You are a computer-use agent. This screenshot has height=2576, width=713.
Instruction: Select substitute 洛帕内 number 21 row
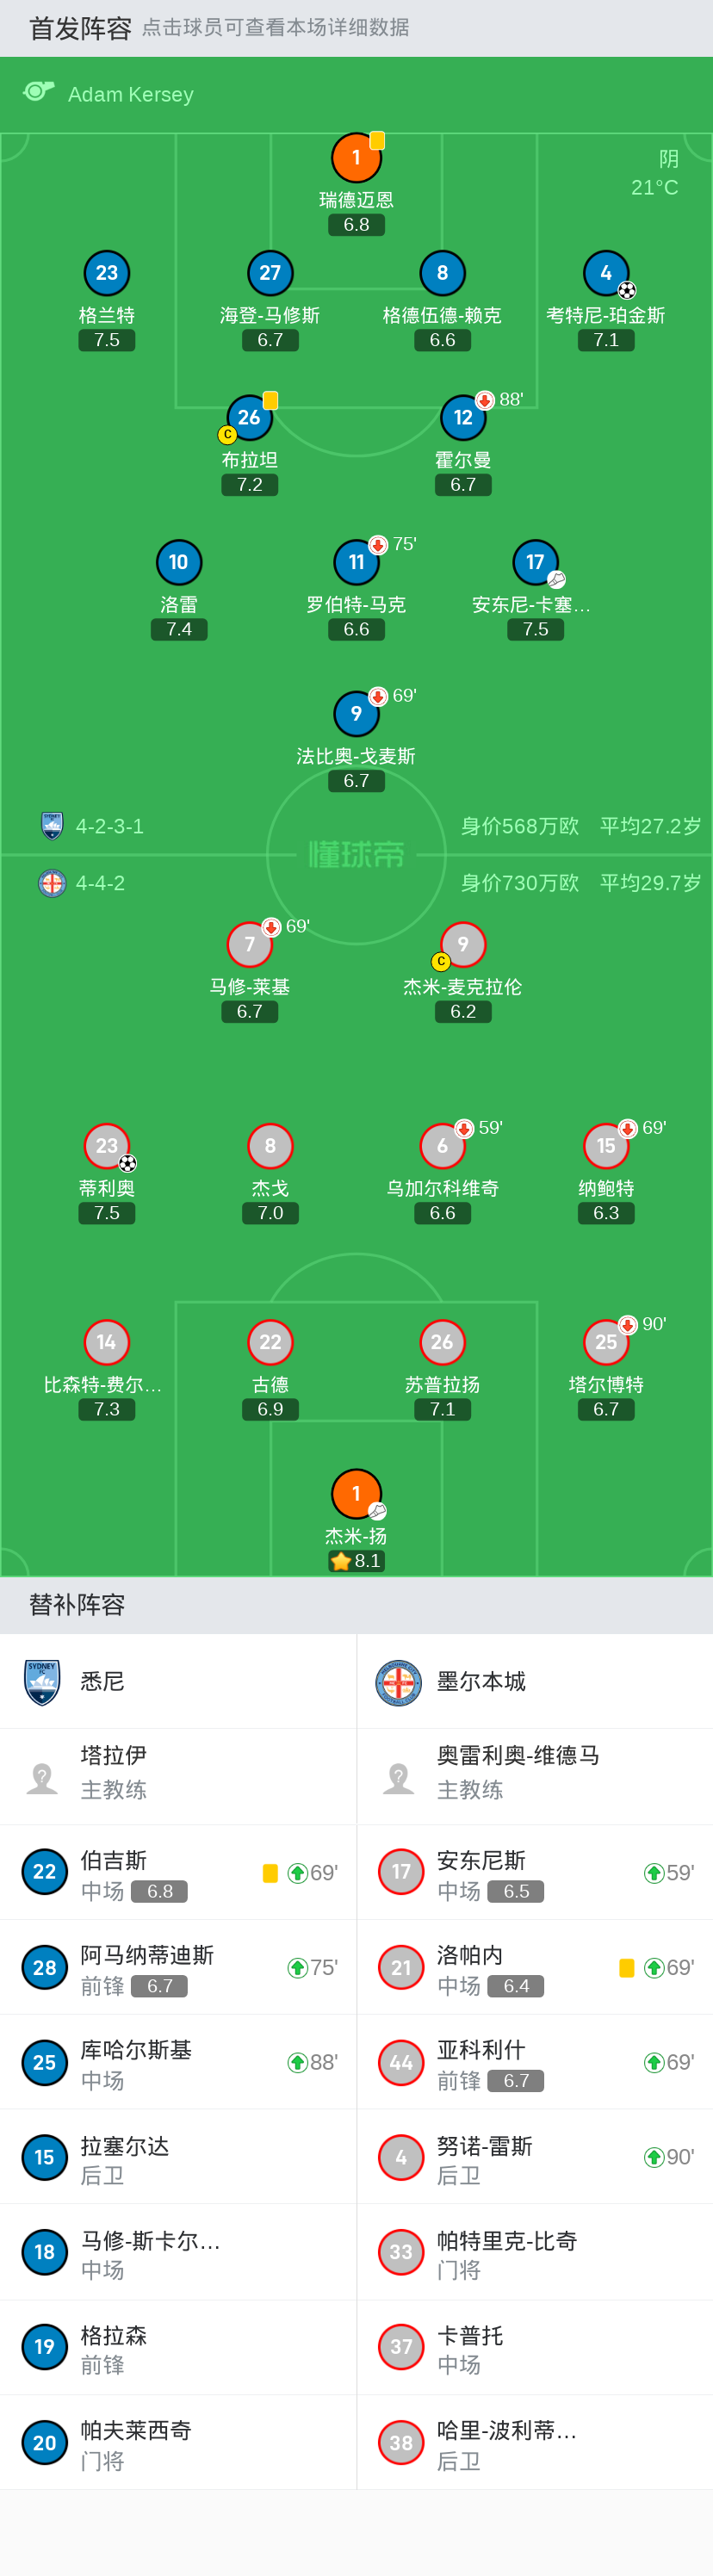coord(535,1968)
